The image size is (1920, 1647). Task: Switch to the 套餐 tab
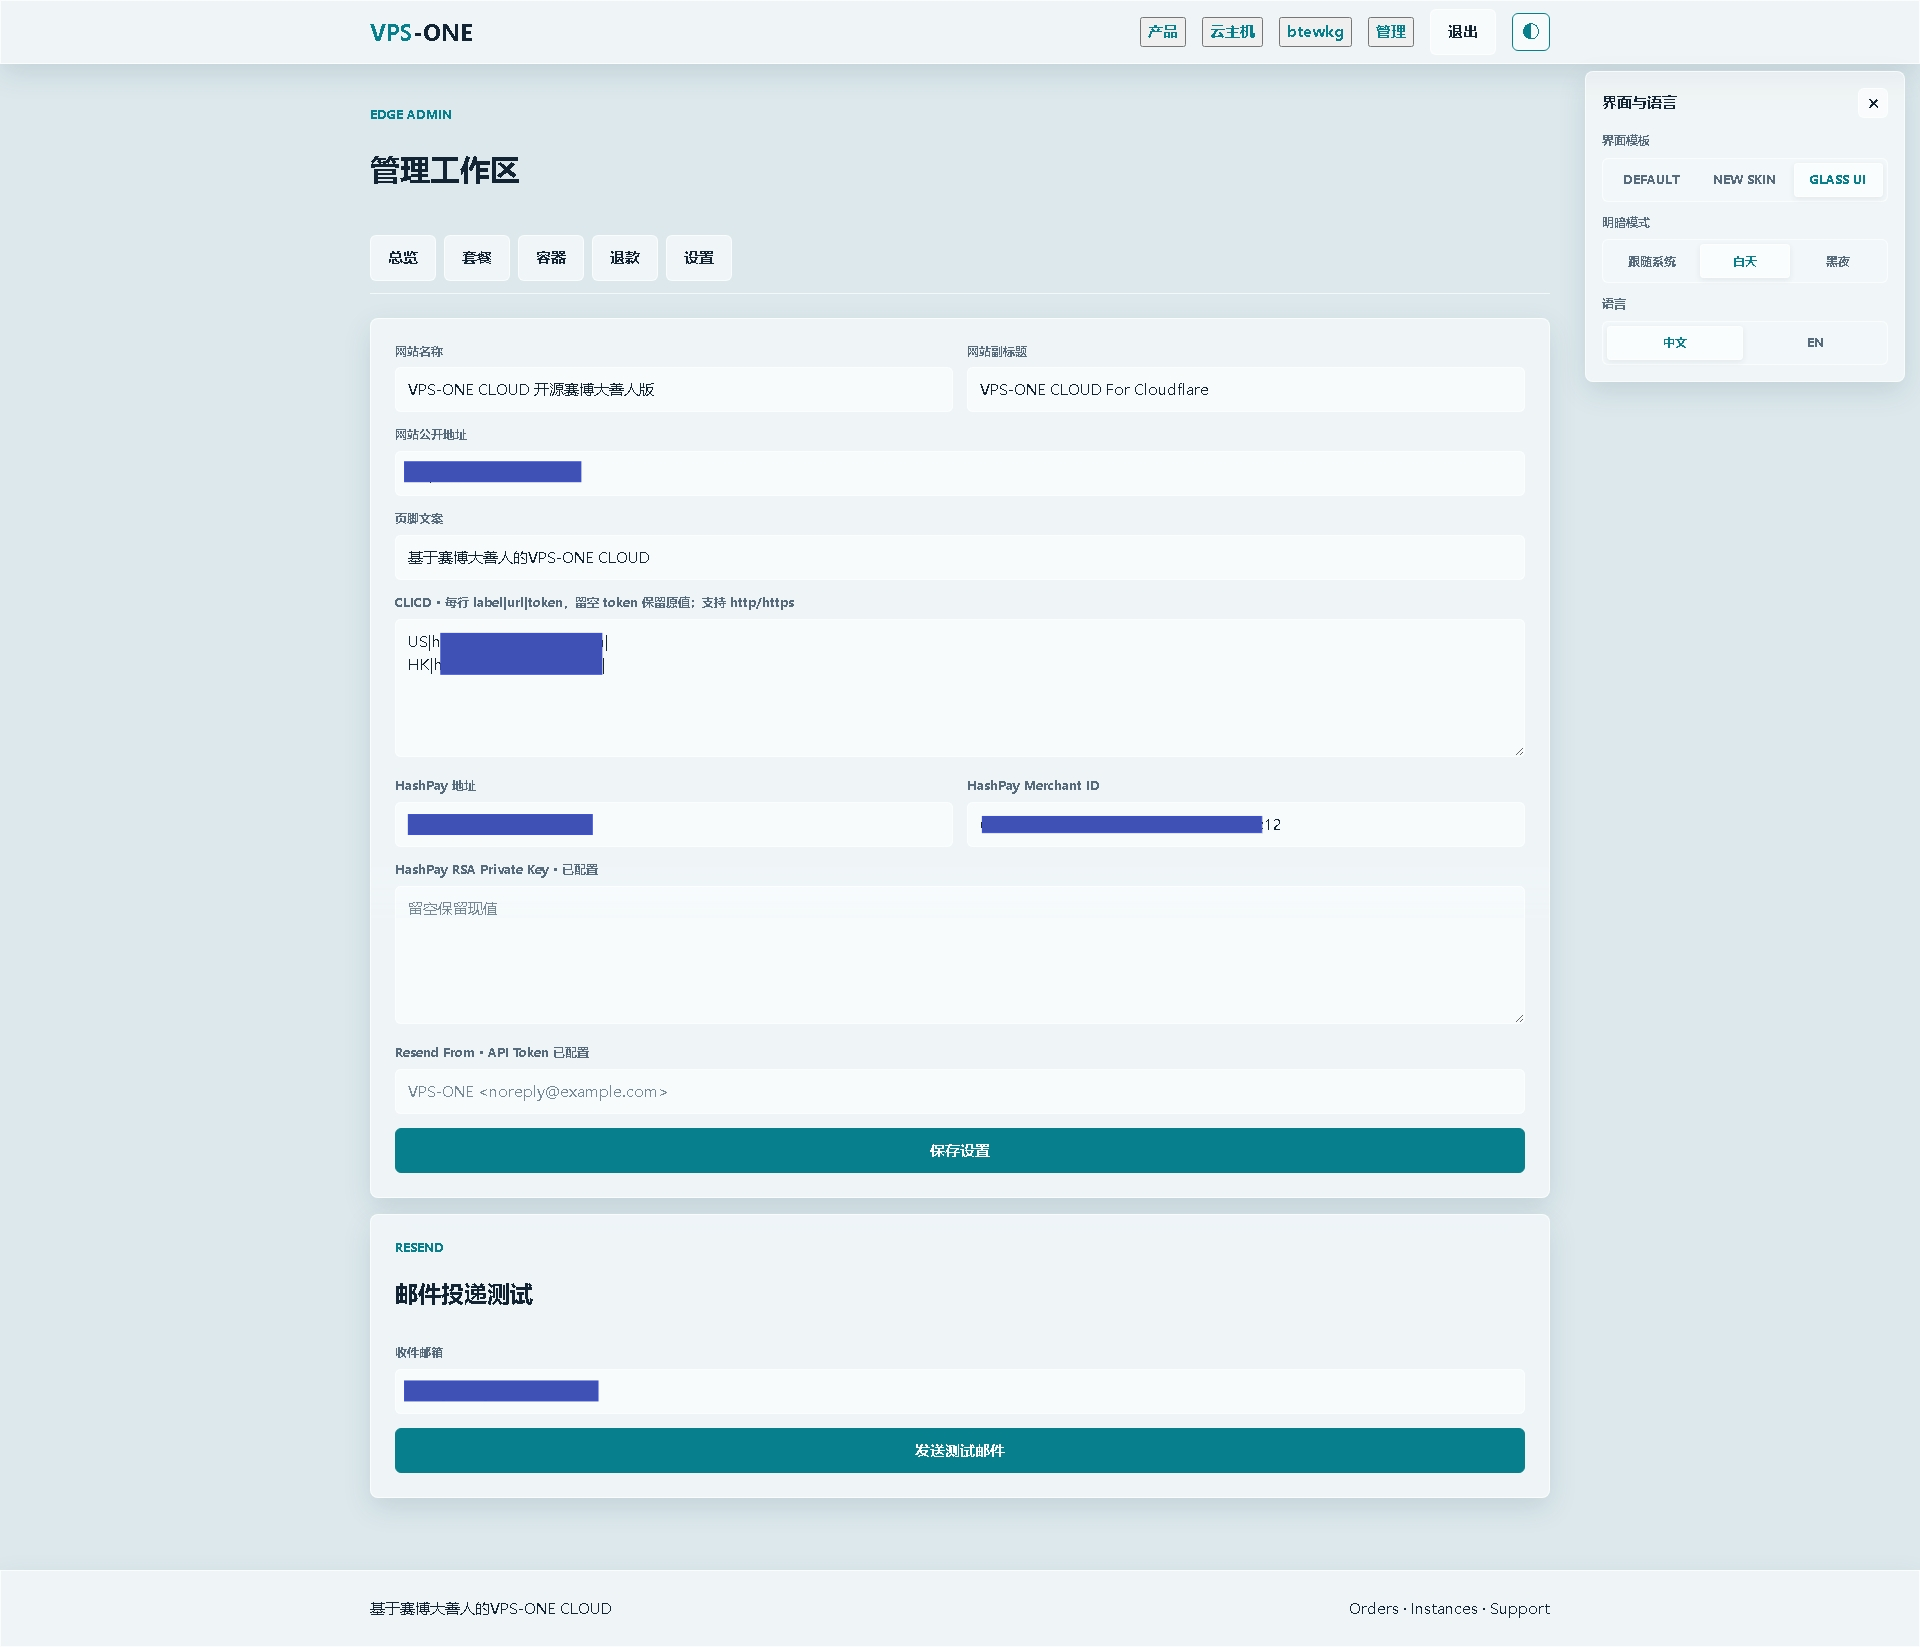click(x=477, y=258)
